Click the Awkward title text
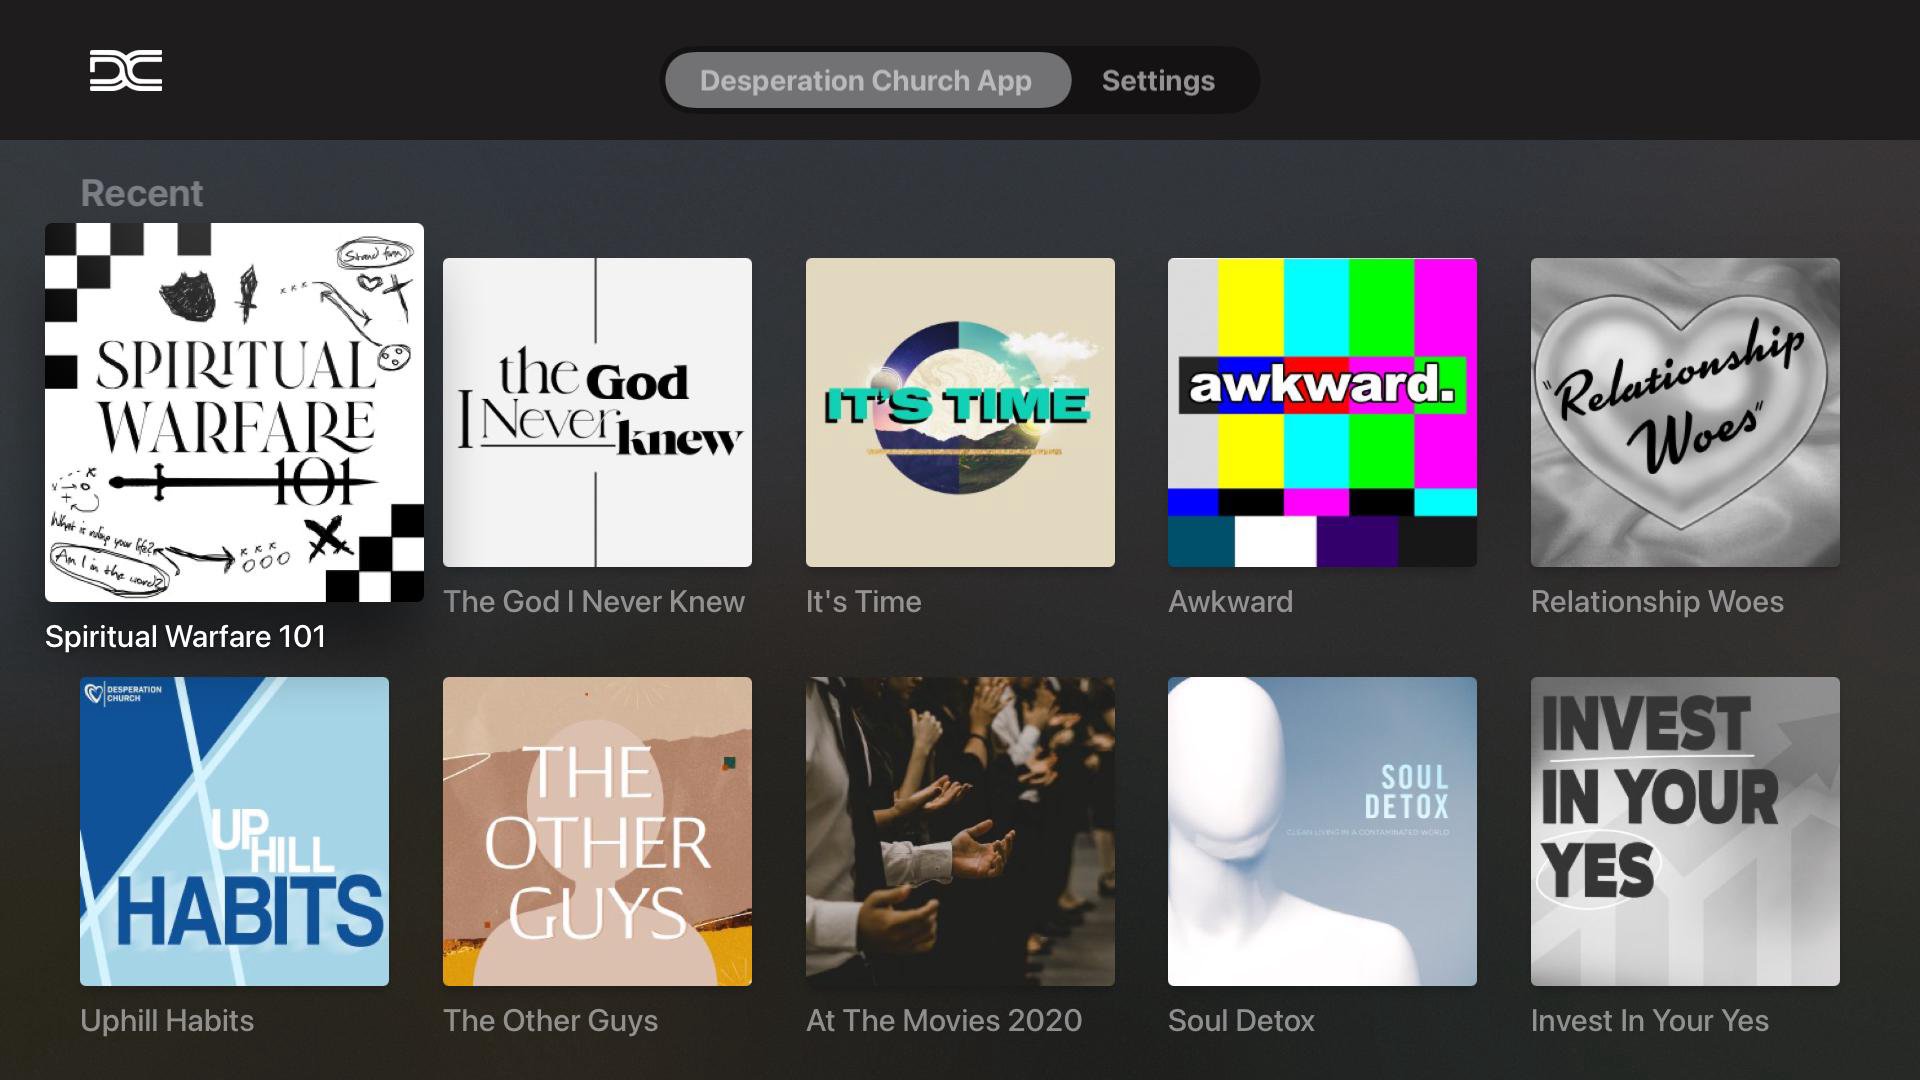The image size is (1920, 1080). (x=1230, y=602)
